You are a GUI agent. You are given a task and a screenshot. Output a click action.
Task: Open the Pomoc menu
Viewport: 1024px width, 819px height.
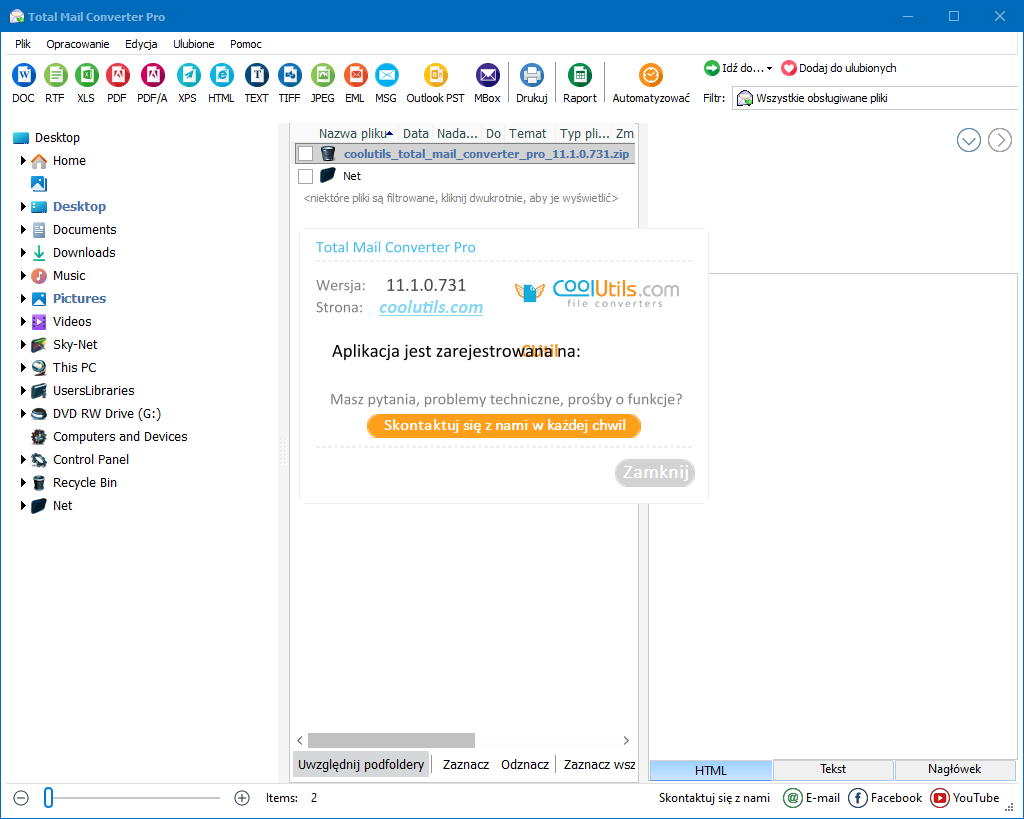tap(246, 44)
